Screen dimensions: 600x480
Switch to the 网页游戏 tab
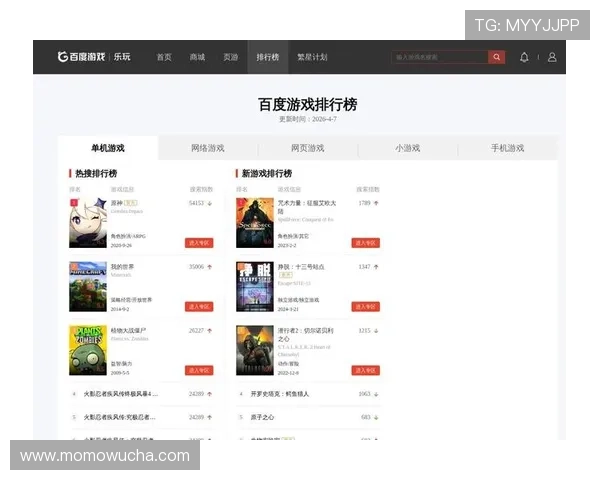[x=308, y=148]
